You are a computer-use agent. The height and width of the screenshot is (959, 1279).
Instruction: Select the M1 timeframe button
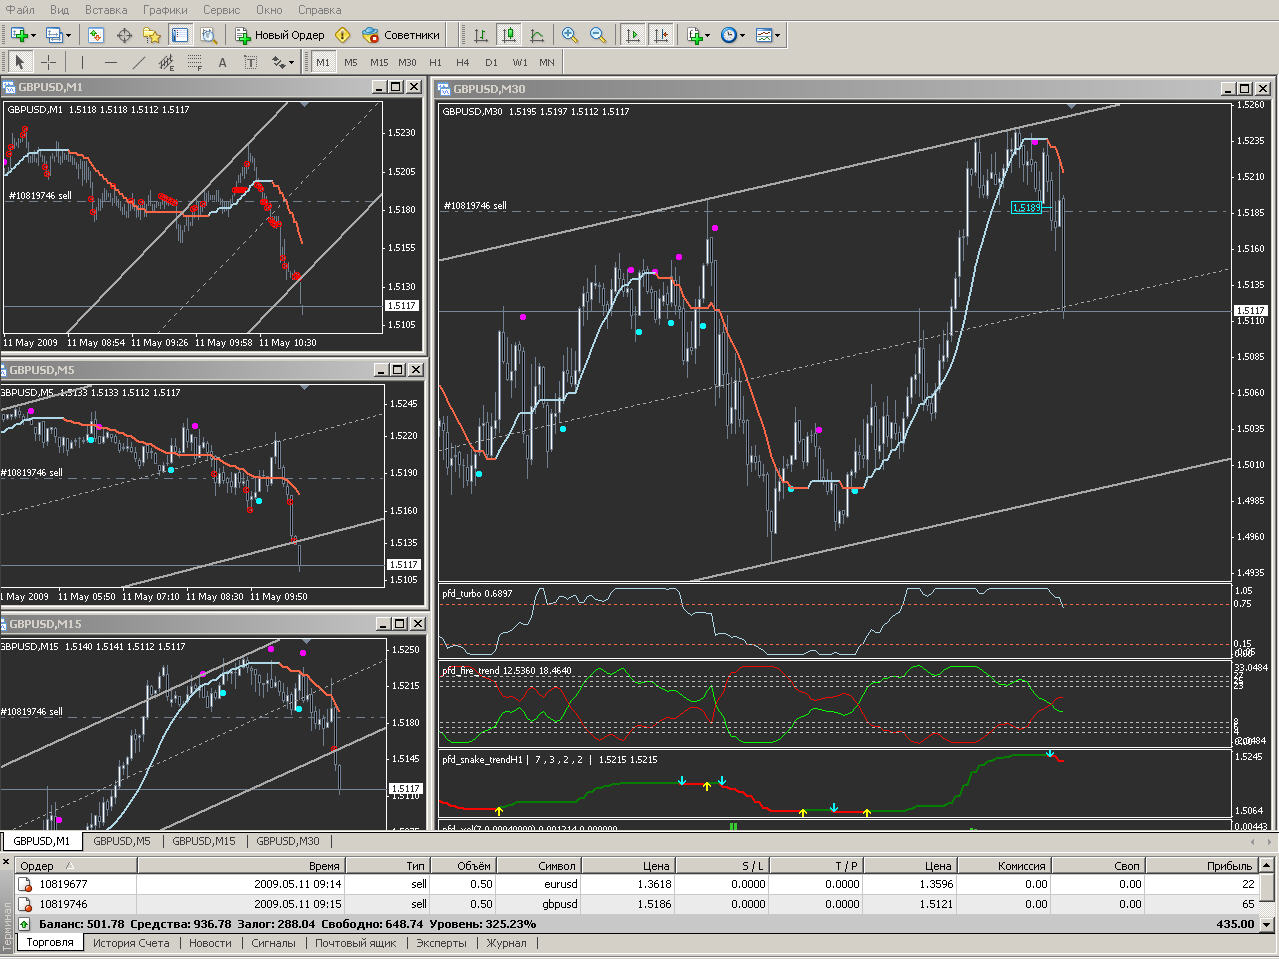click(323, 62)
